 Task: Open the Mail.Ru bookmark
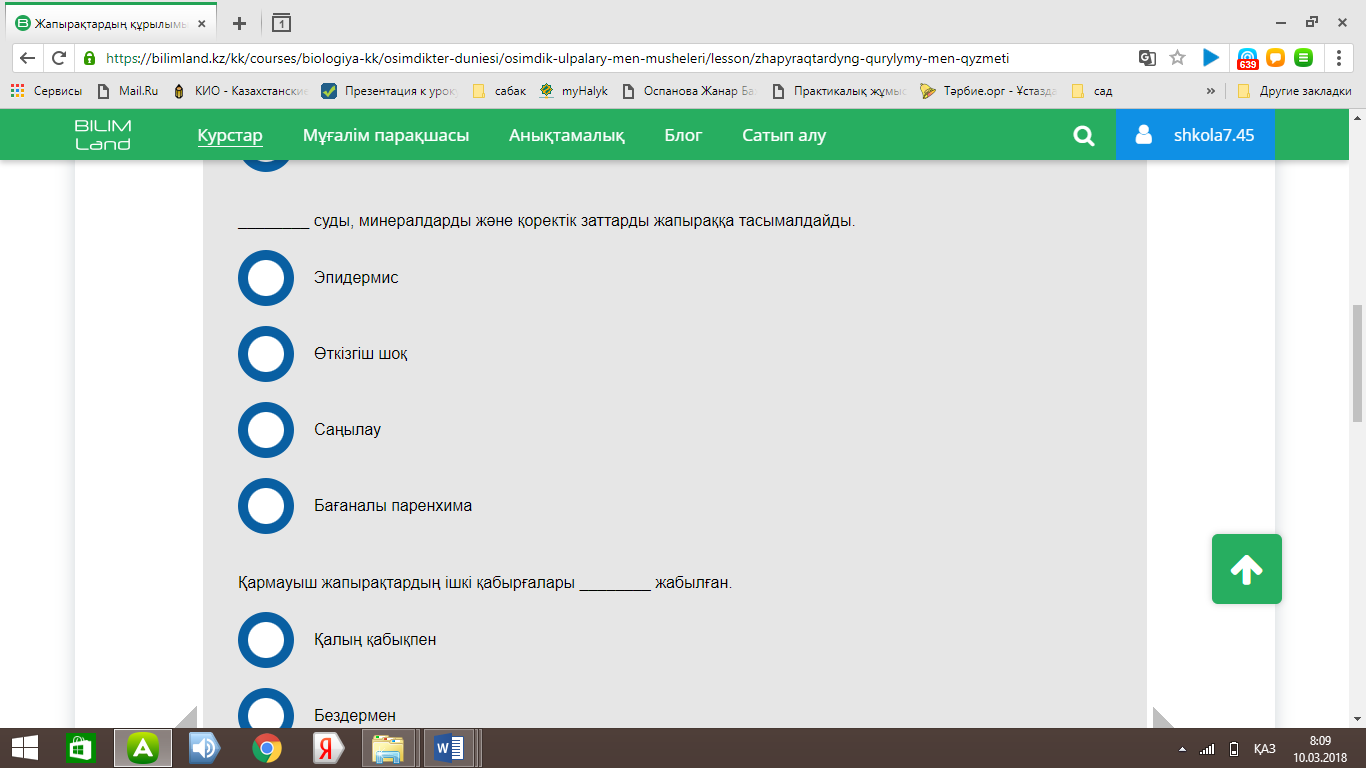(x=127, y=91)
